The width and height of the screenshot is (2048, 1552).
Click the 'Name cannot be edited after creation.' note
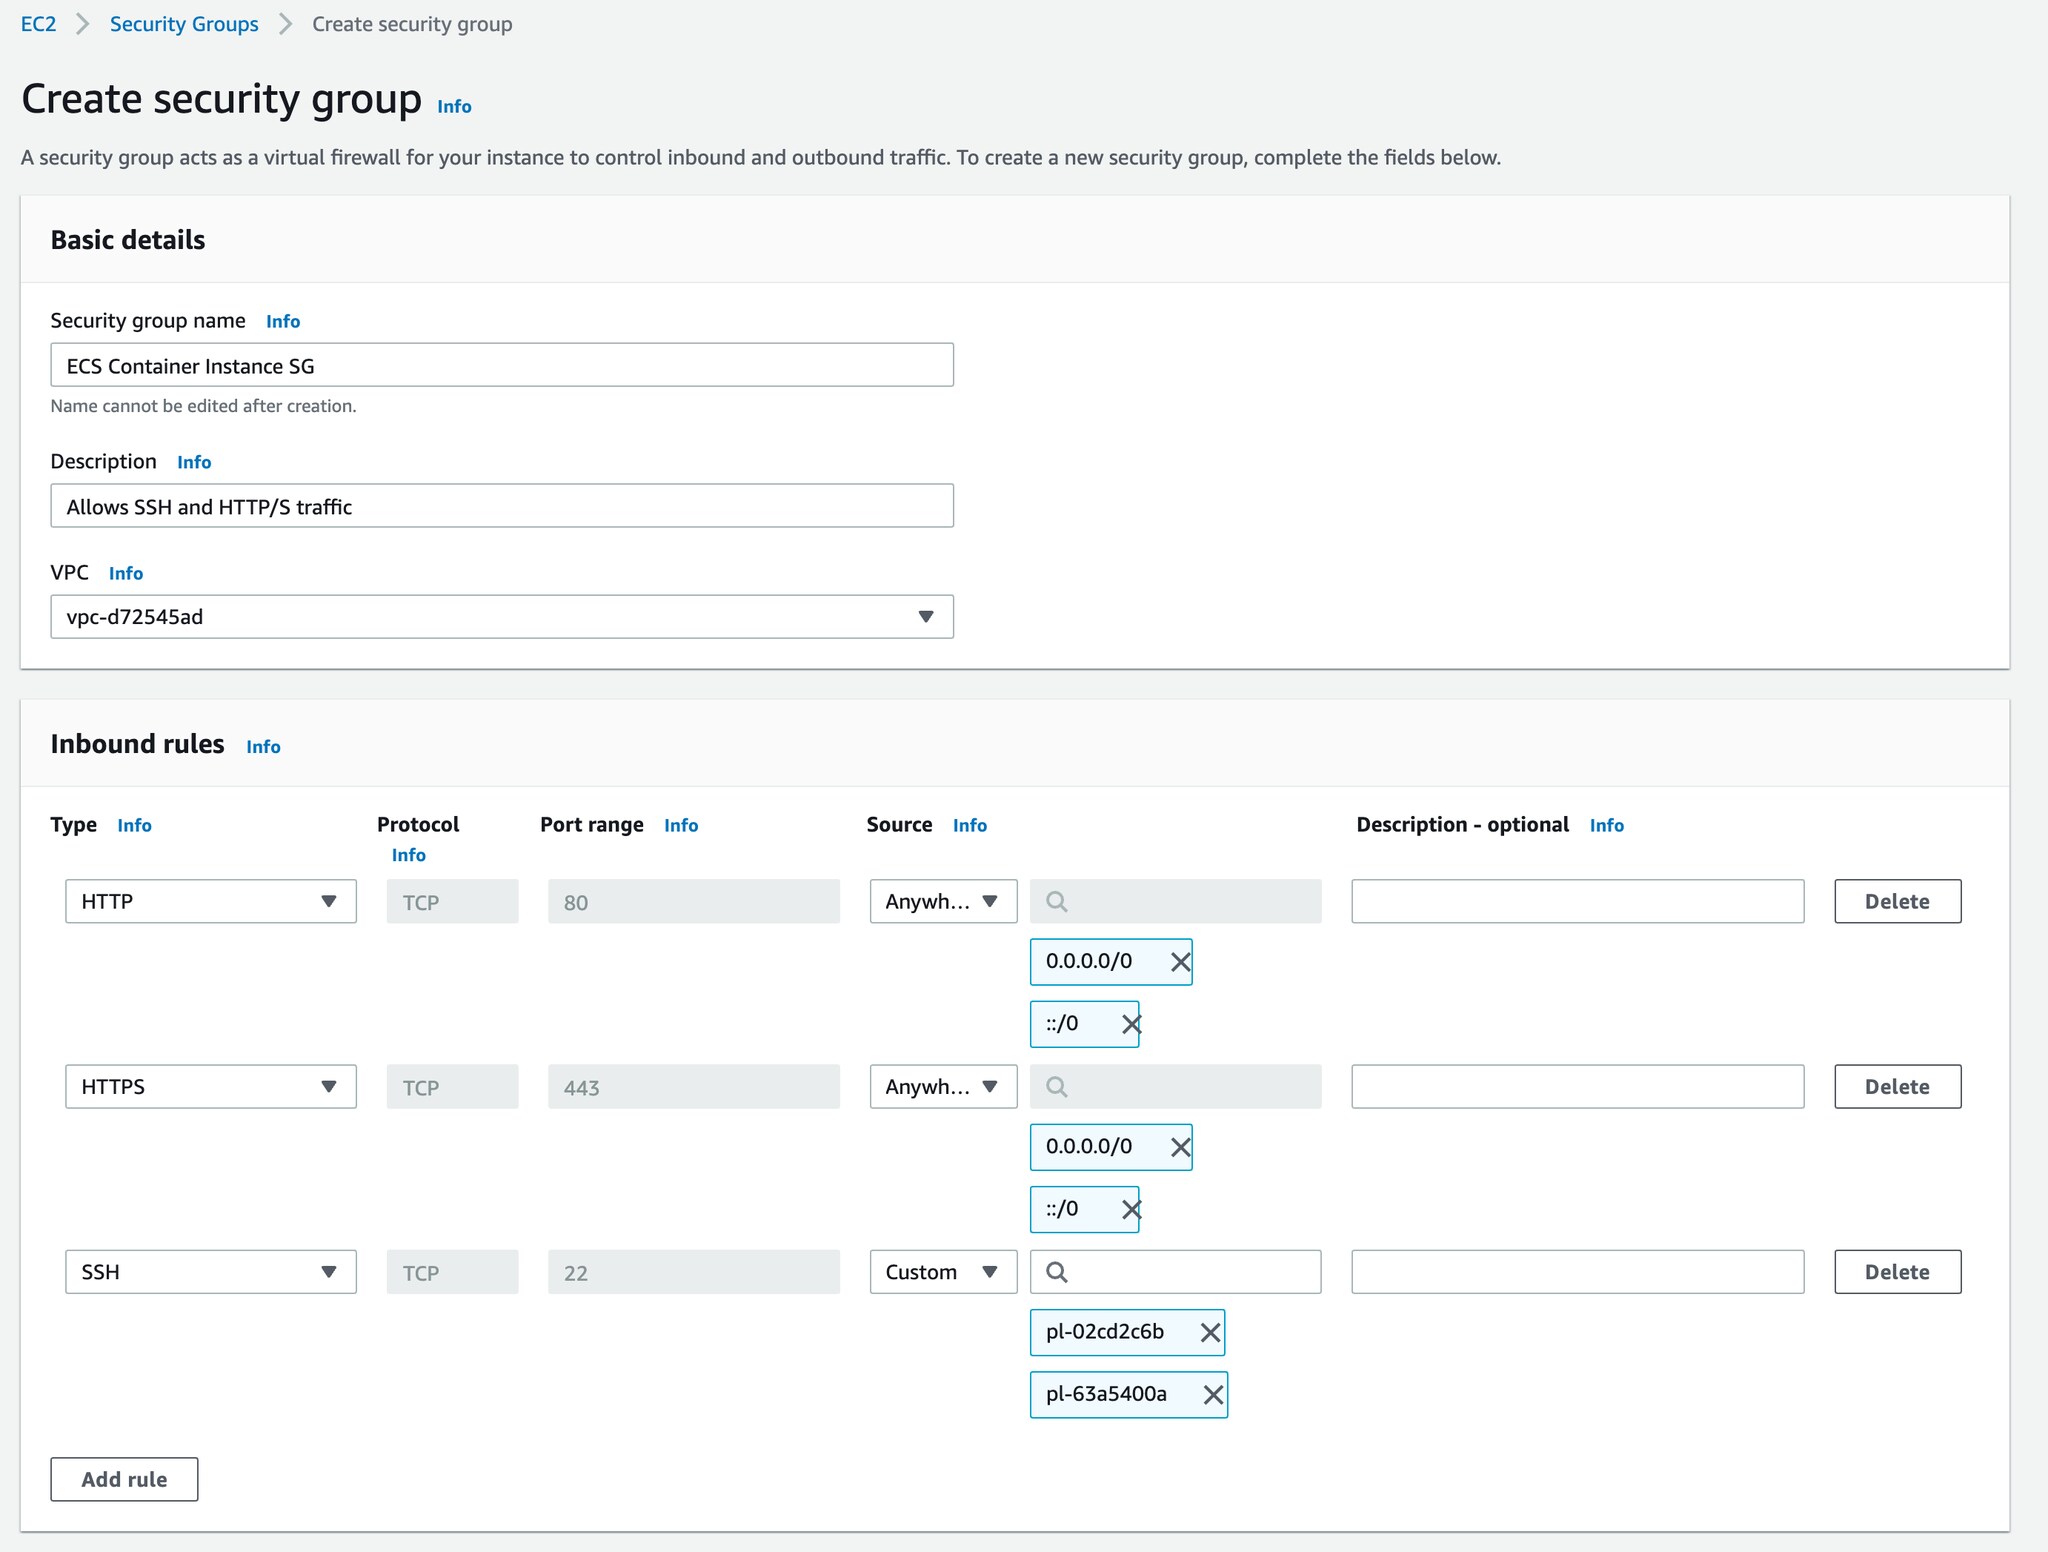coord(203,406)
